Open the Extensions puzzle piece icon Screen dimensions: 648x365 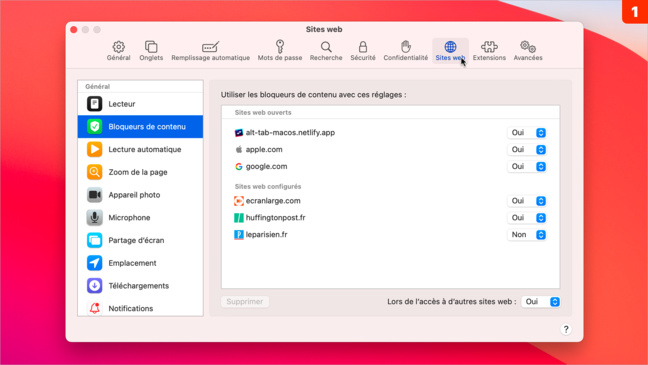point(489,47)
